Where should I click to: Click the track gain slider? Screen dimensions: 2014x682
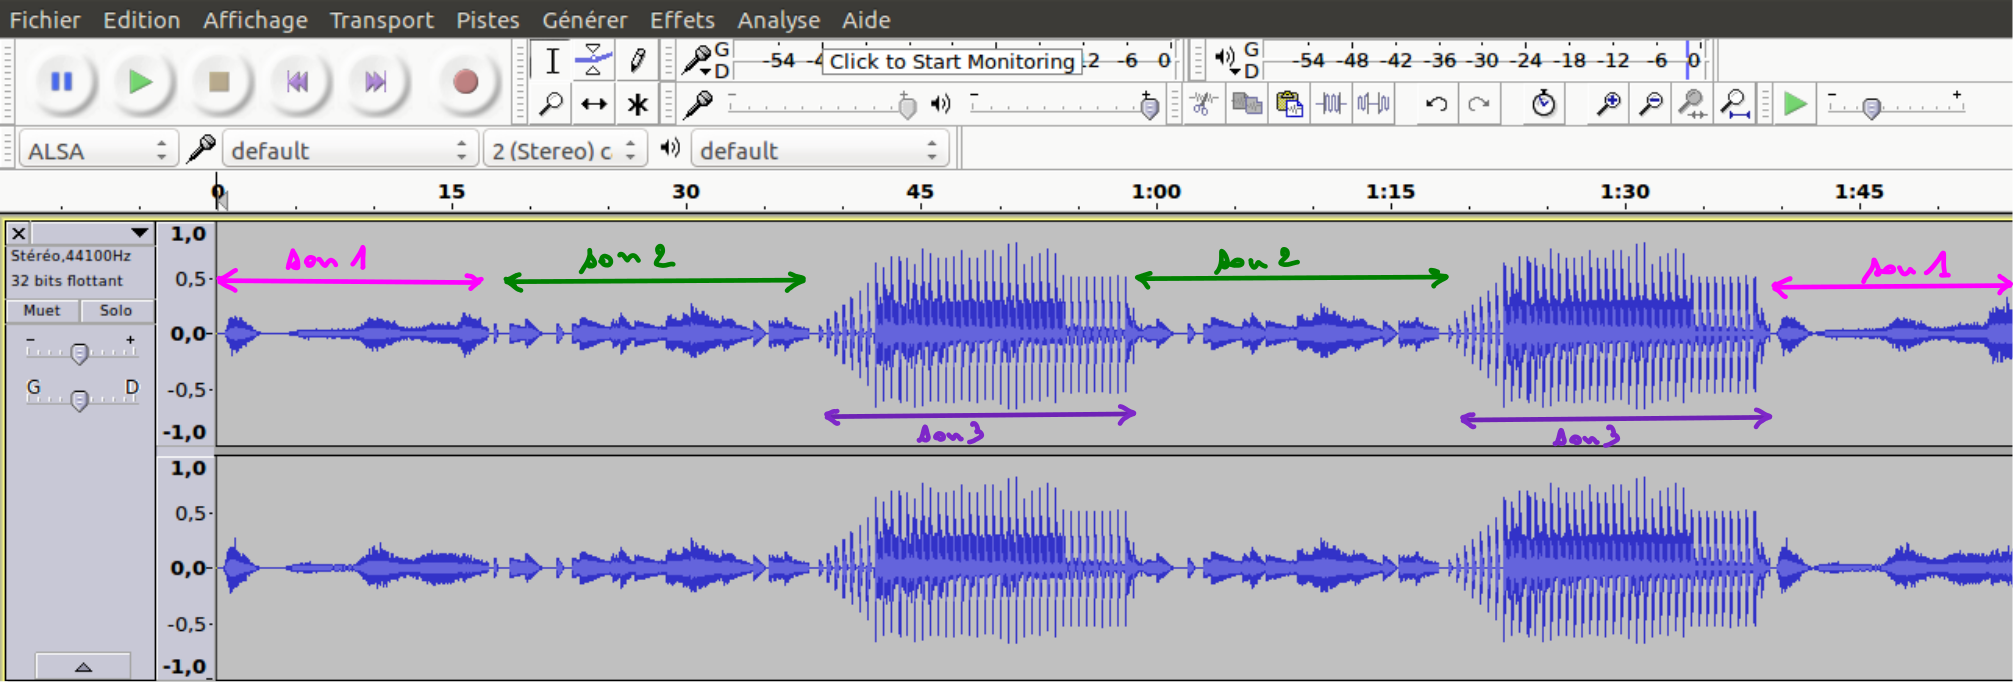pos(79,352)
